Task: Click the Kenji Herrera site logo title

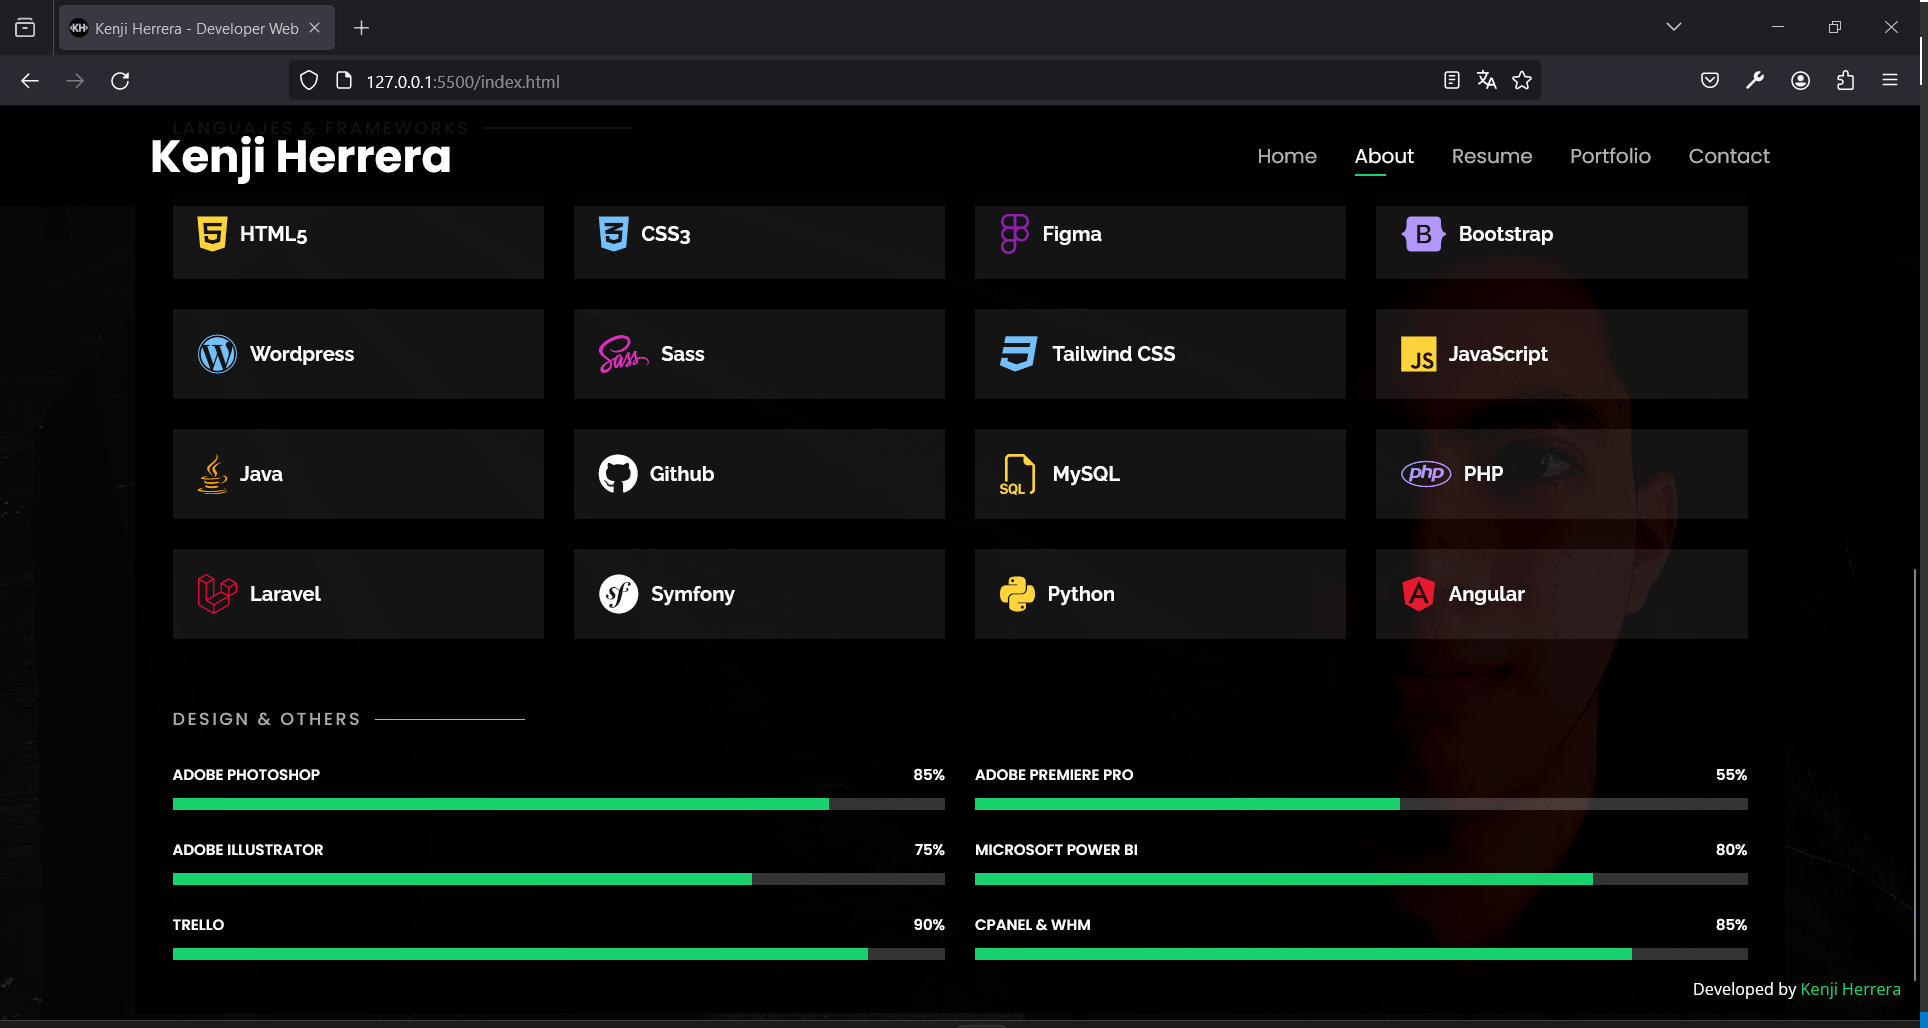Action: [x=301, y=157]
